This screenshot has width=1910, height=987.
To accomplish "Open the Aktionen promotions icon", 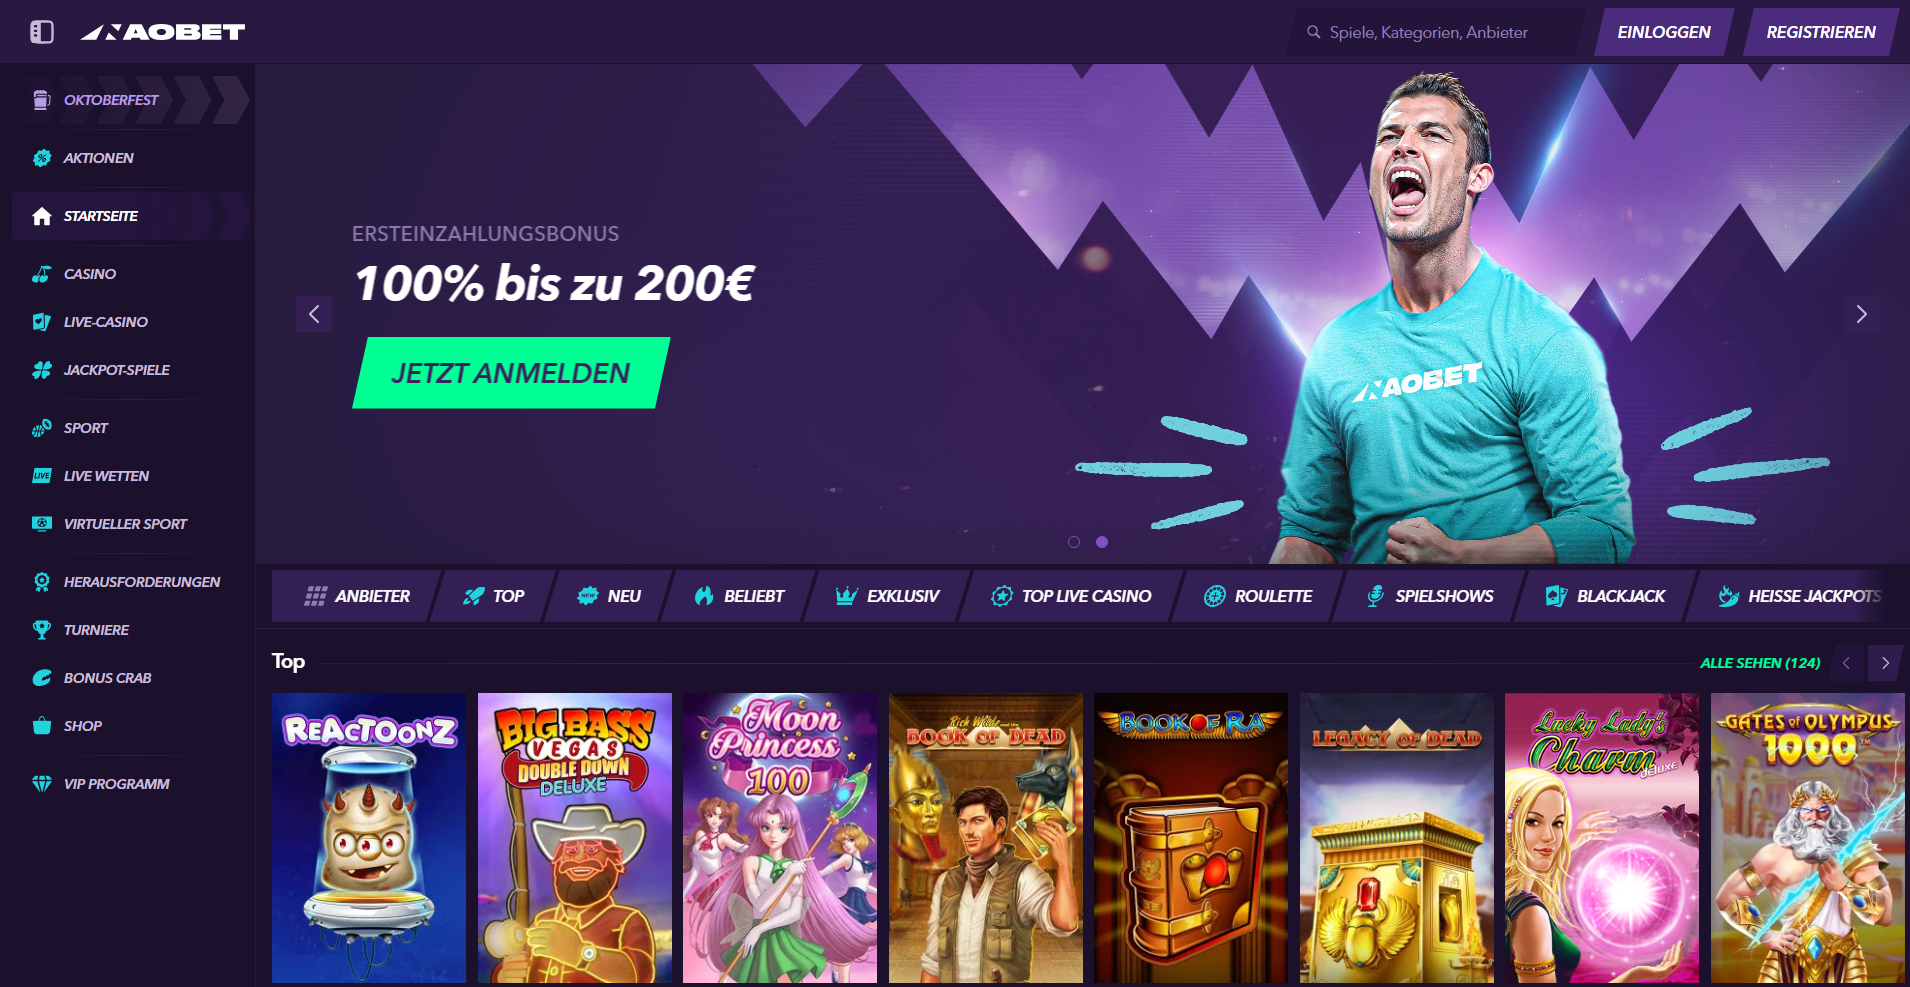I will tap(41, 158).
